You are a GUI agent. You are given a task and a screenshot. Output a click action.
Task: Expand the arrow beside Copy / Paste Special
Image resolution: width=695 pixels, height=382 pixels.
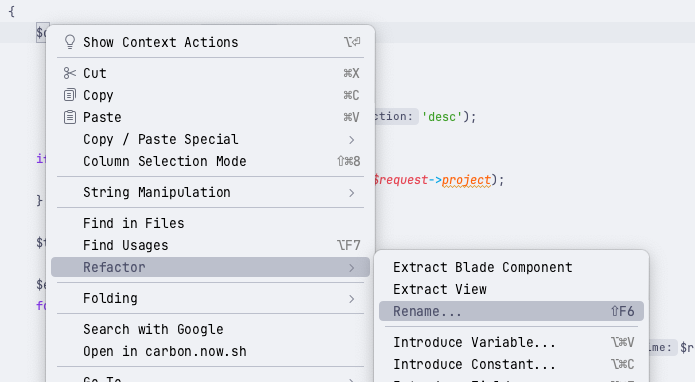pyautogui.click(x=351, y=140)
